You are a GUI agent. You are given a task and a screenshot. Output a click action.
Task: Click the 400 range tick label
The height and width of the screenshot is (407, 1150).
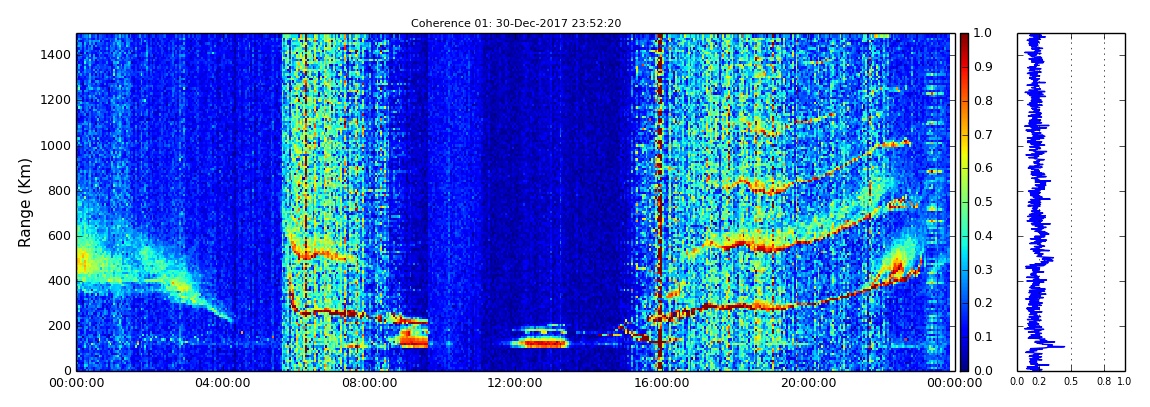[61, 281]
